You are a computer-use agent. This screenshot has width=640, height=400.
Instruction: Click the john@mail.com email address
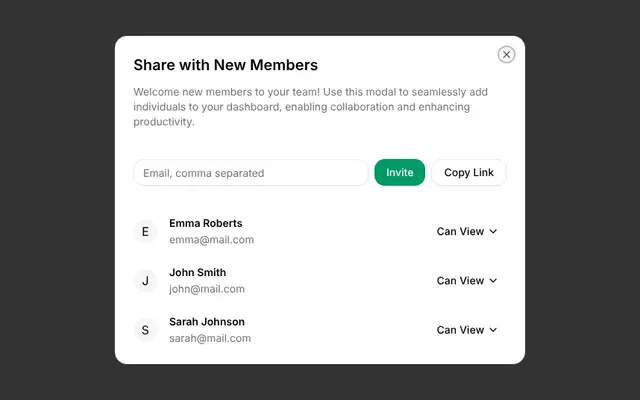tap(207, 289)
